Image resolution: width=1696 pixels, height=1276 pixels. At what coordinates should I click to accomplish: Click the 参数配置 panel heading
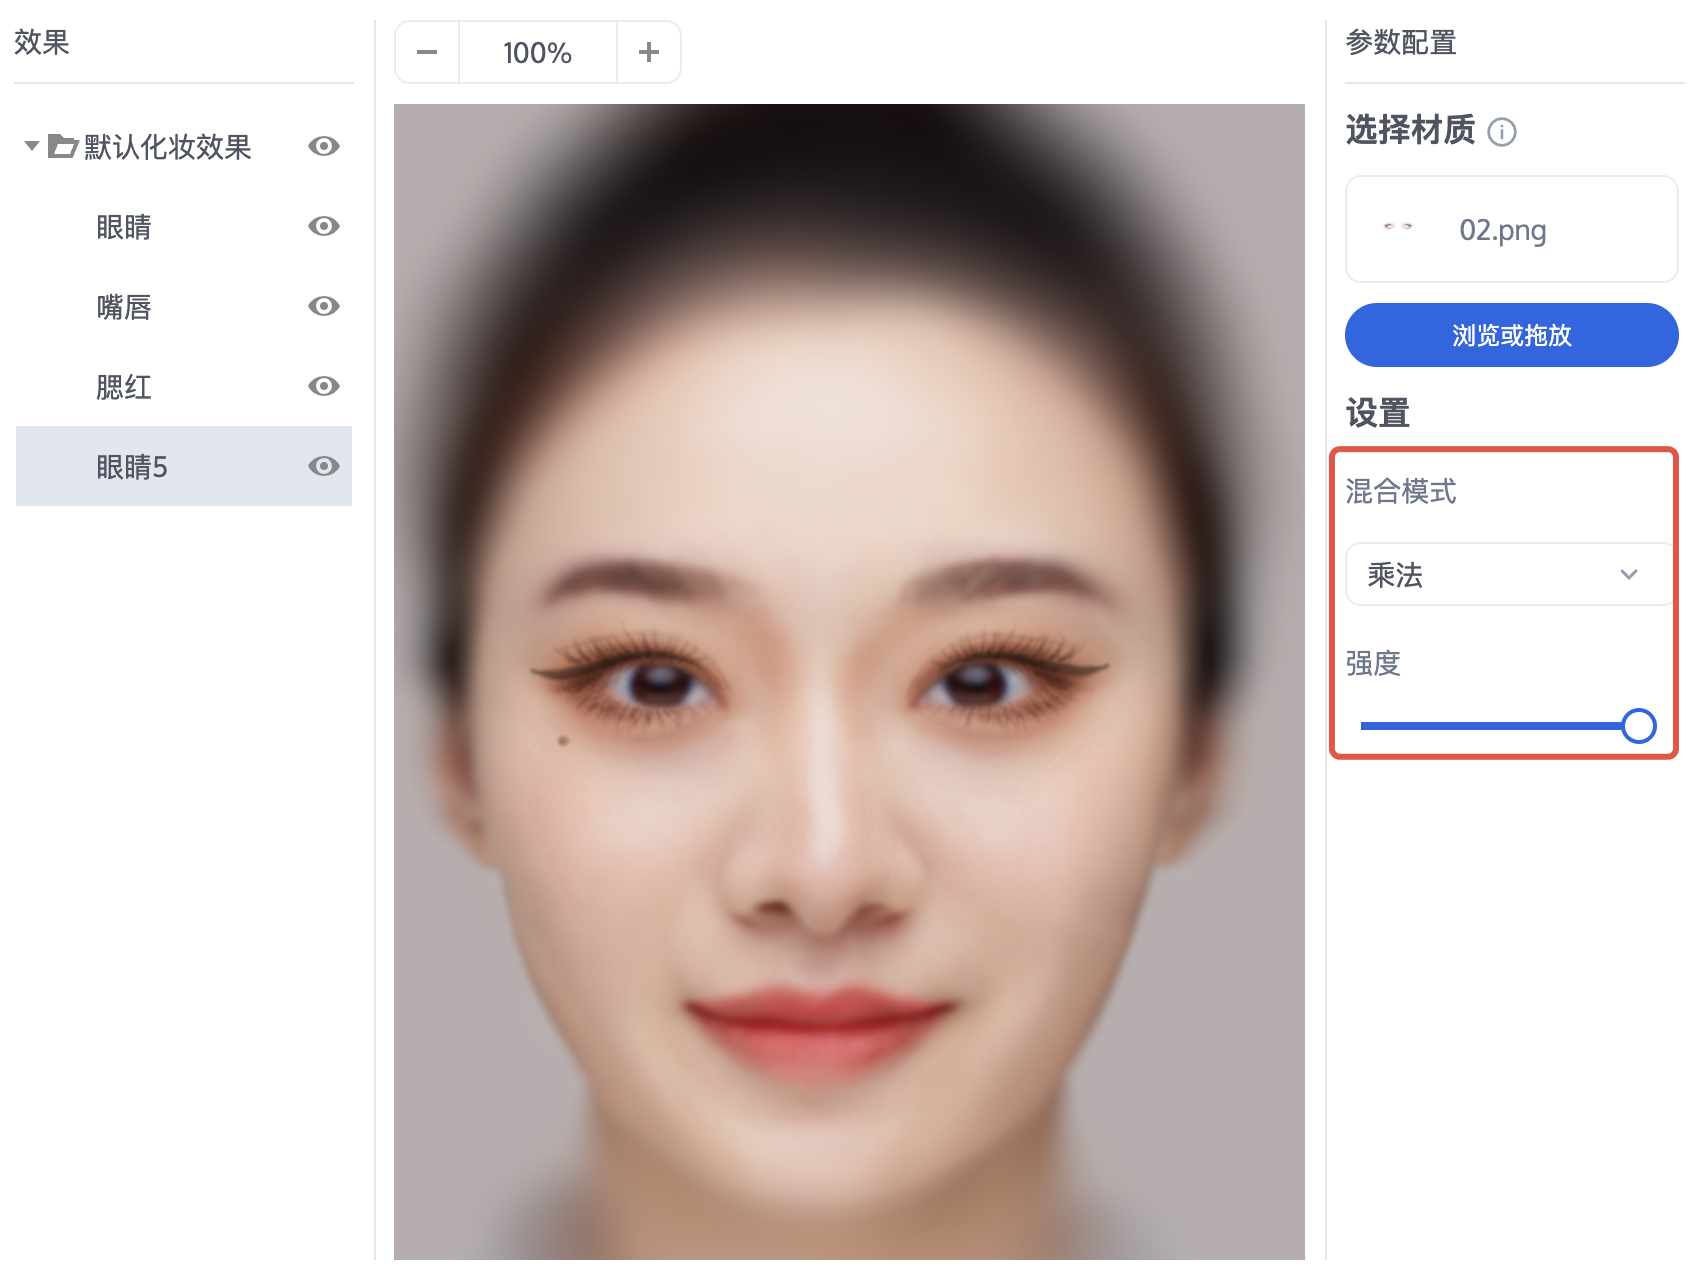pyautogui.click(x=1401, y=42)
